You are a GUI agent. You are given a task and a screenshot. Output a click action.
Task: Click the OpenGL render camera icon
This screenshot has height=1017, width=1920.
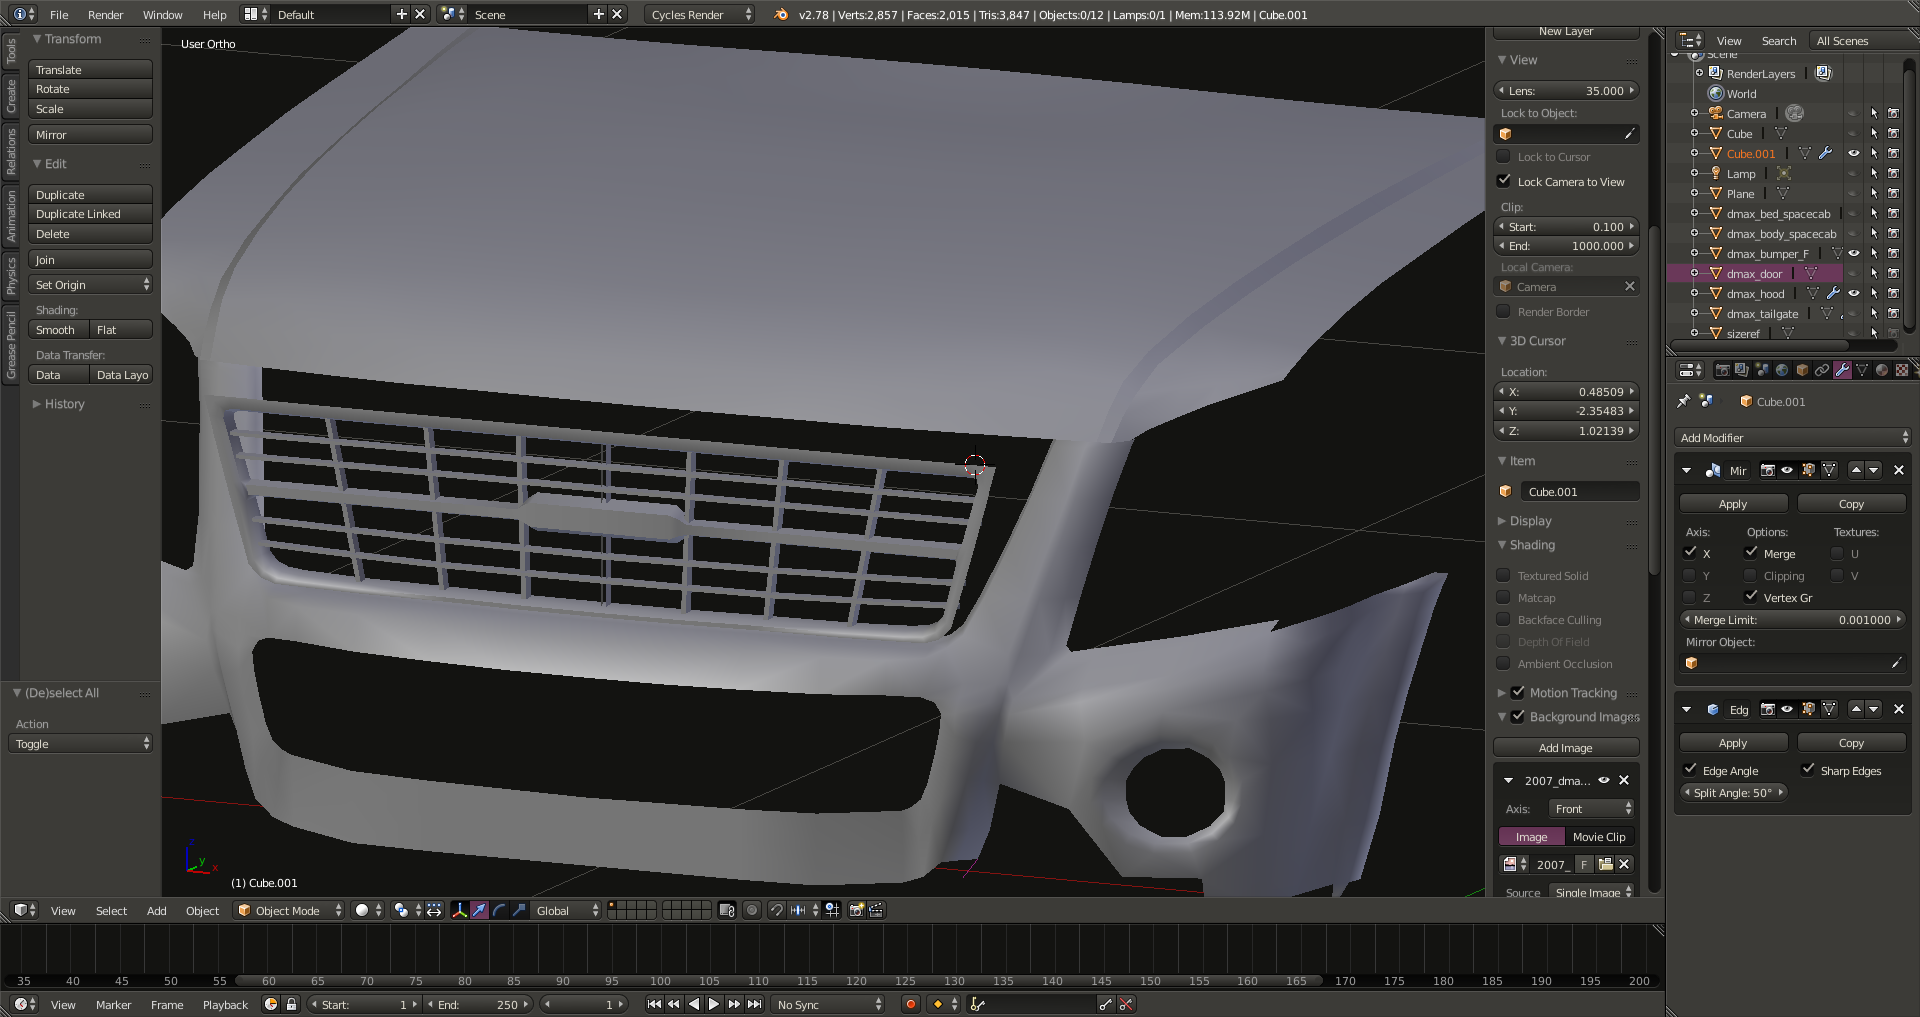click(x=856, y=910)
